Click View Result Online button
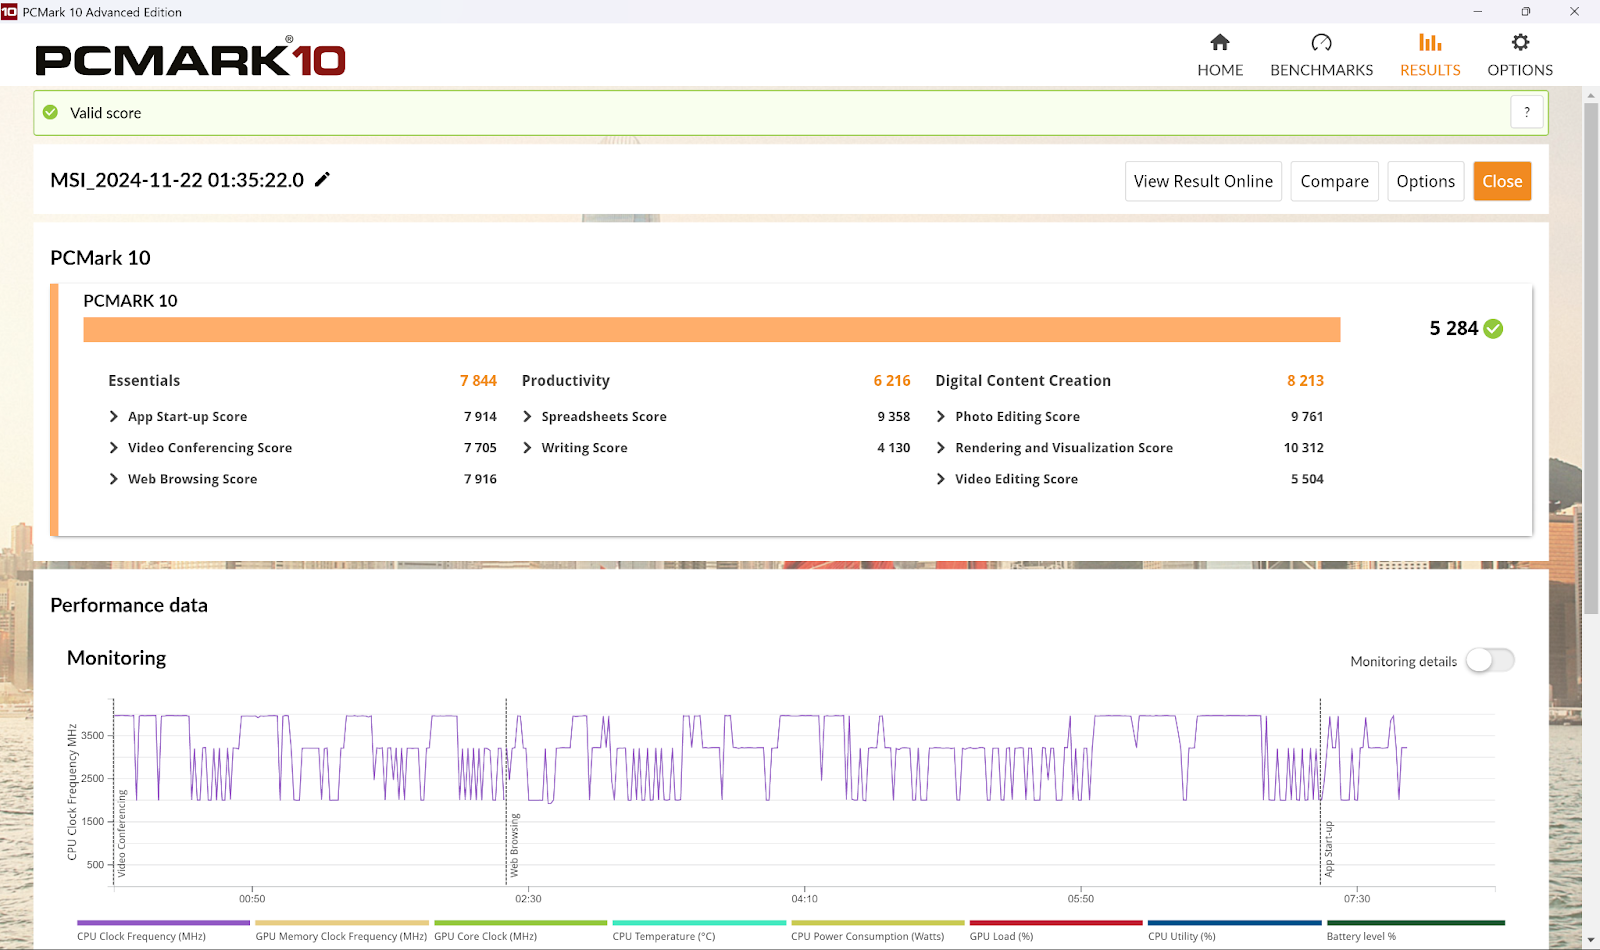The width and height of the screenshot is (1600, 950). pyautogui.click(x=1203, y=181)
